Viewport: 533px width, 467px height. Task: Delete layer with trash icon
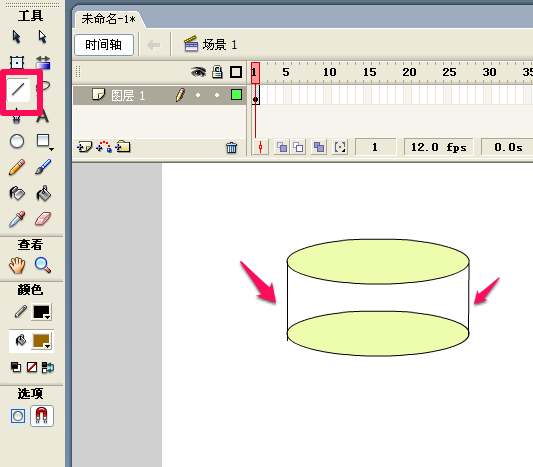pos(231,148)
